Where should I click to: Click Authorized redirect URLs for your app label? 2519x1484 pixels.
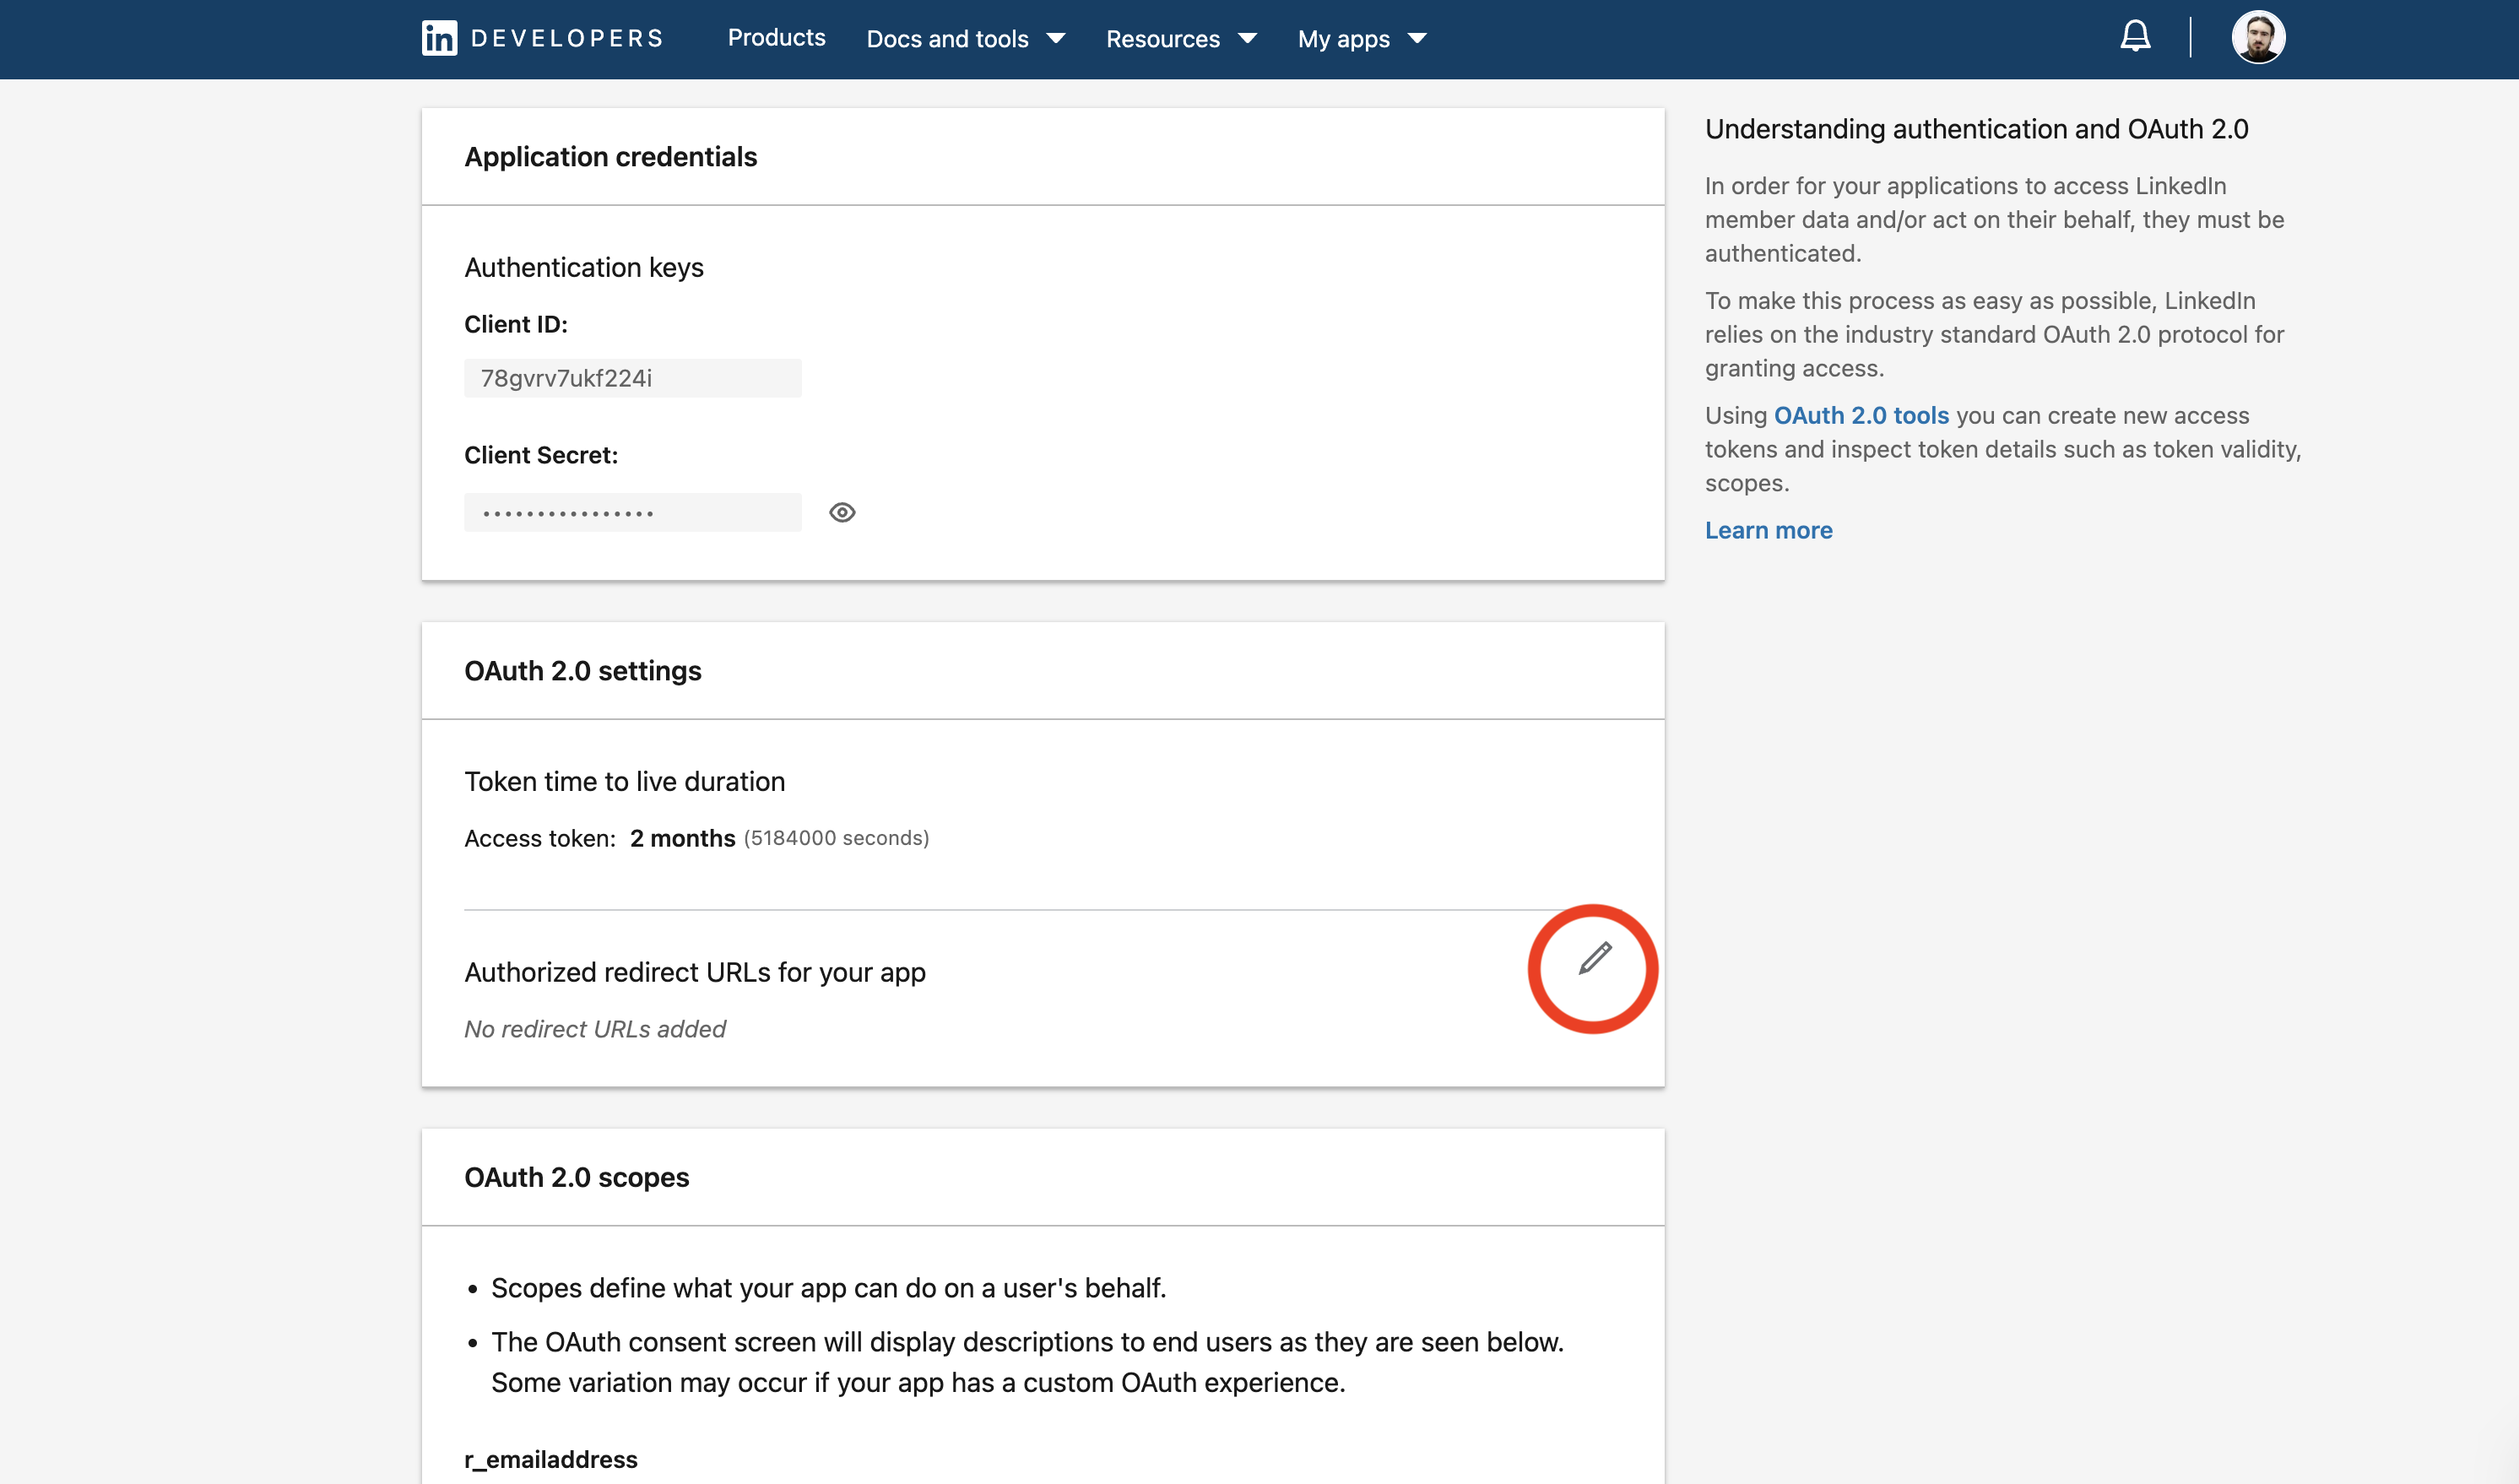(x=694, y=972)
